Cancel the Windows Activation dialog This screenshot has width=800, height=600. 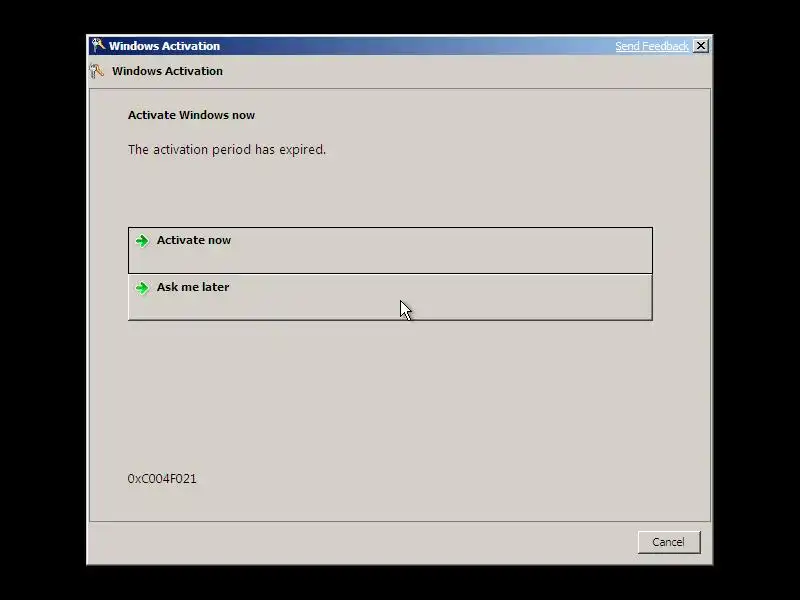pos(669,542)
